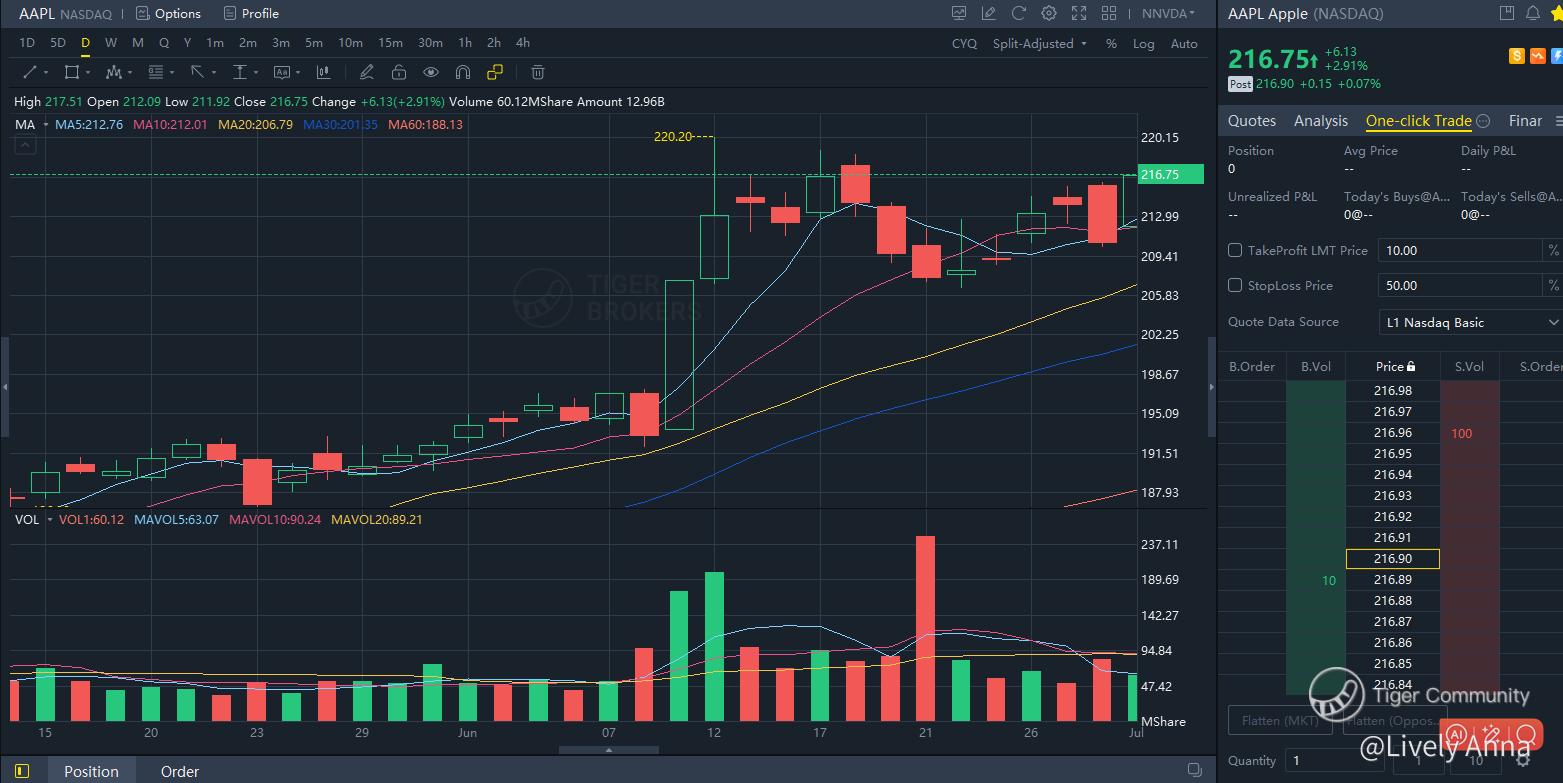This screenshot has height=783, width=1563.
Task: Switch chart to 4h timeframe
Action: tap(523, 43)
